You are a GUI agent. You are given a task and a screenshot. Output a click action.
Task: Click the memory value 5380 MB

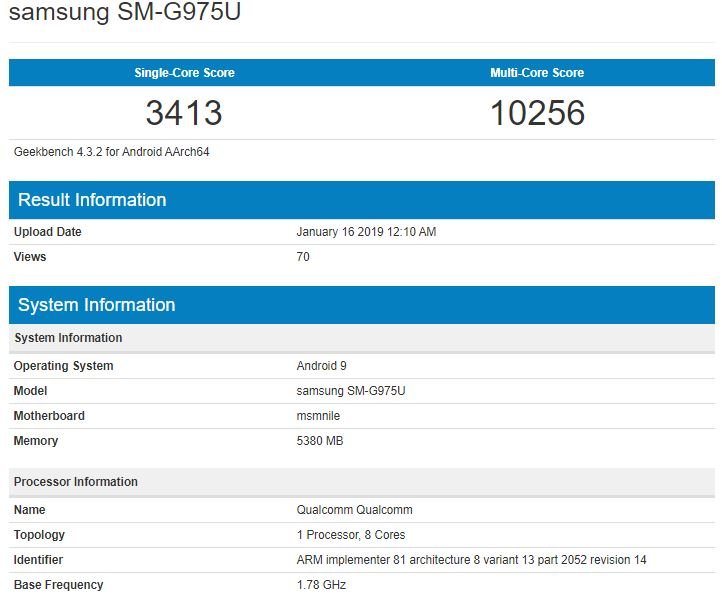(320, 441)
